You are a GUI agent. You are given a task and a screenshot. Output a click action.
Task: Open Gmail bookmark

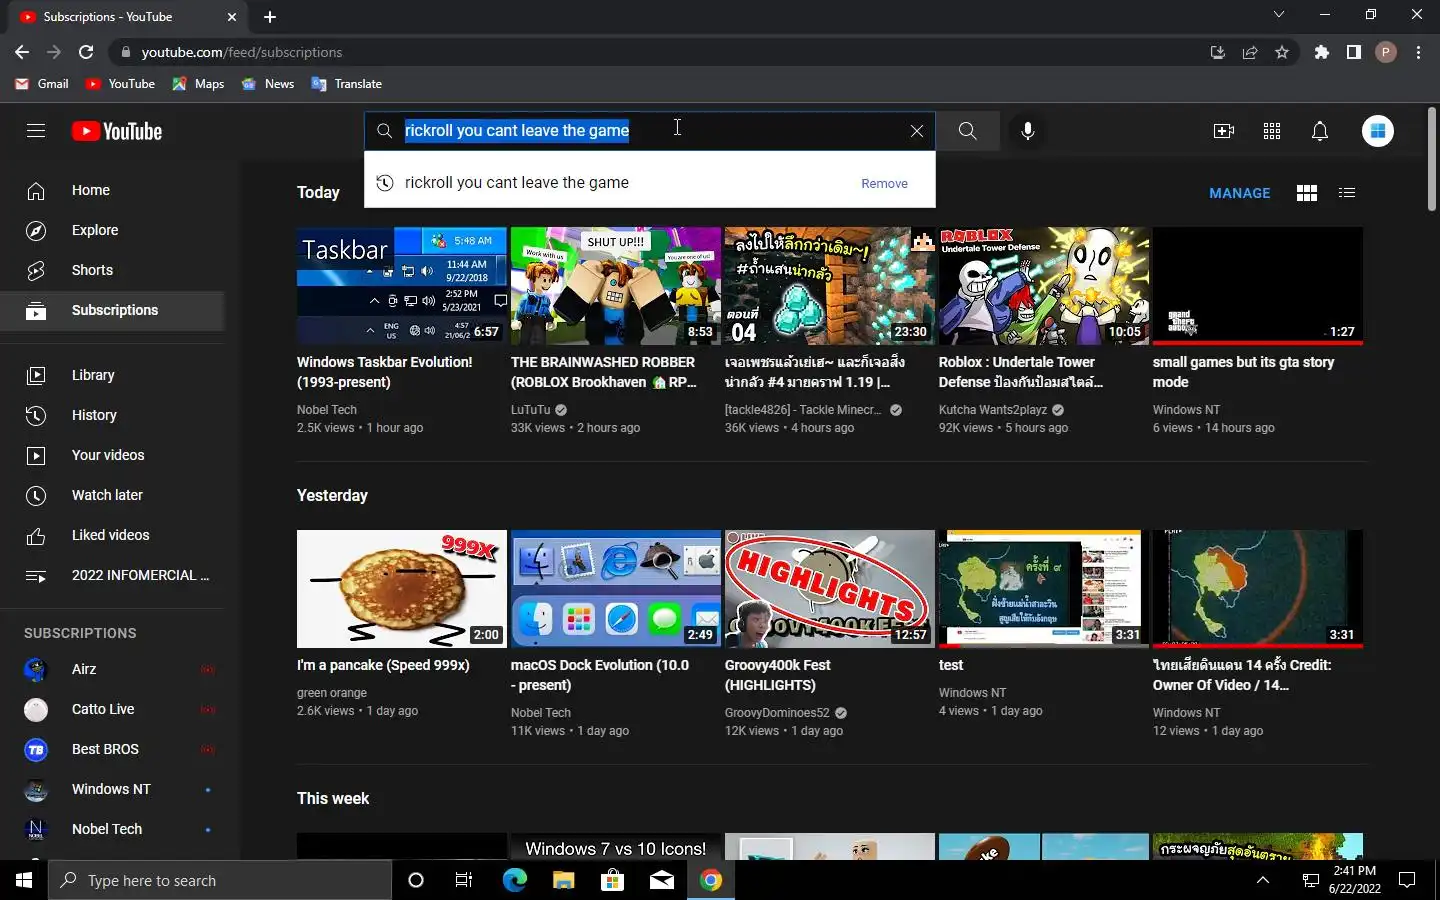point(42,84)
